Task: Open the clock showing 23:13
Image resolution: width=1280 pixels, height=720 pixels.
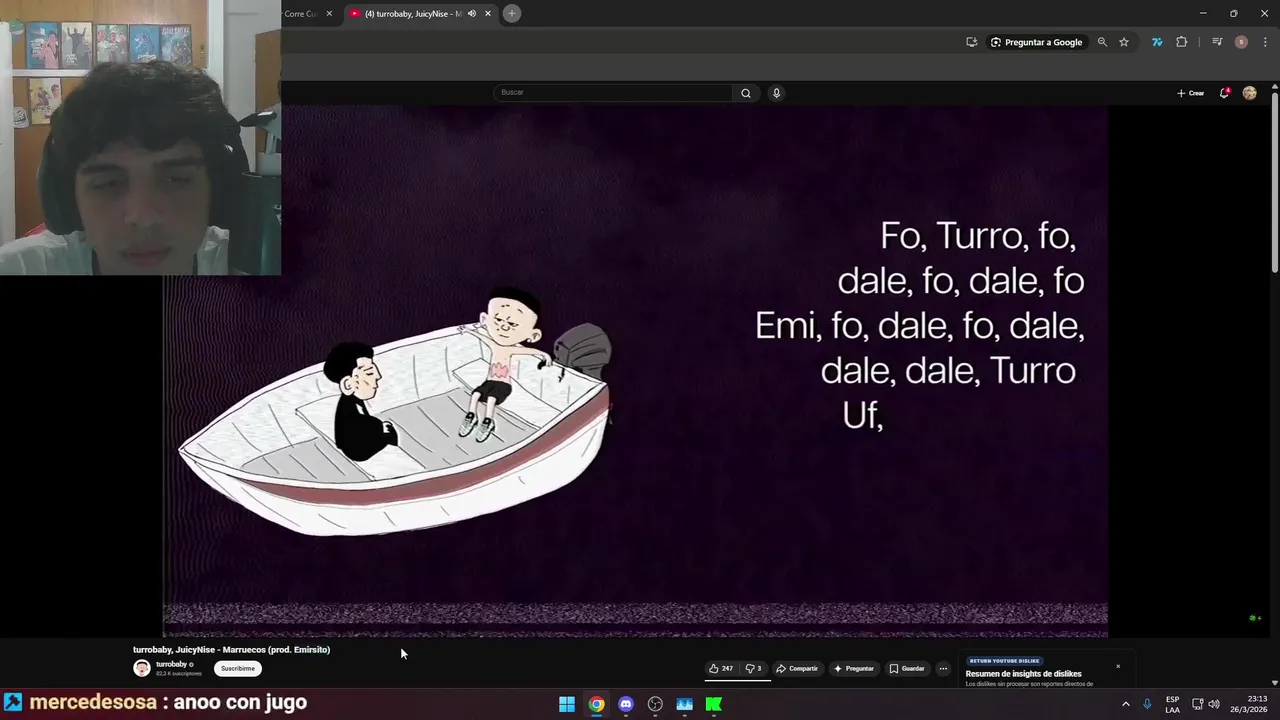Action: click(x=1248, y=704)
